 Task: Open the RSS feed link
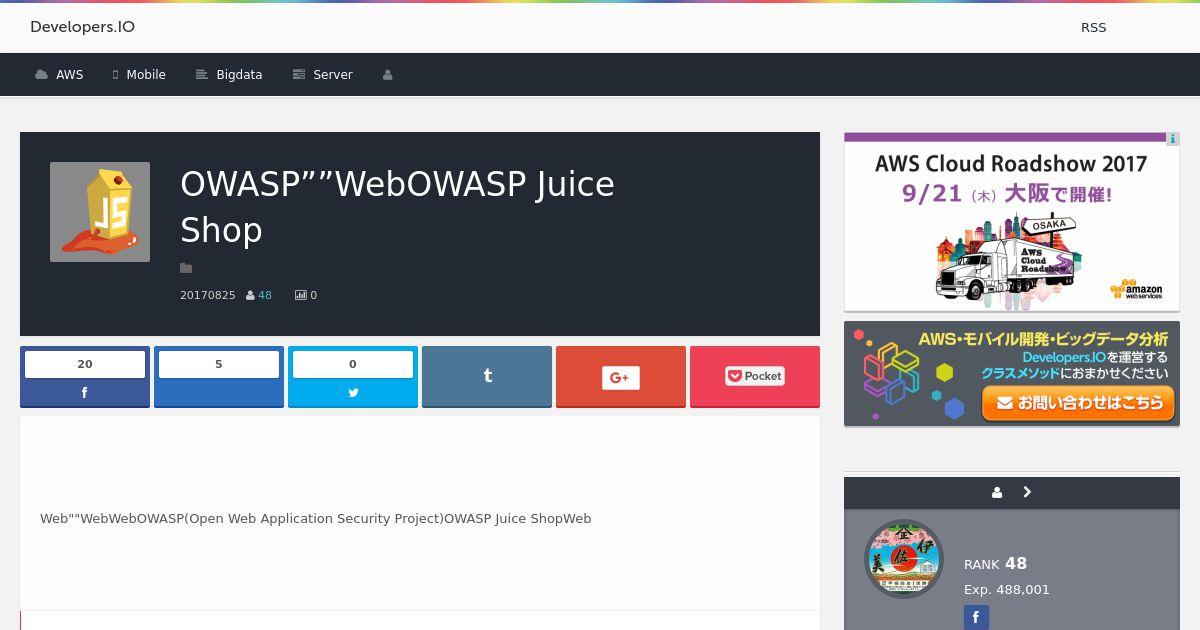[x=1093, y=28]
